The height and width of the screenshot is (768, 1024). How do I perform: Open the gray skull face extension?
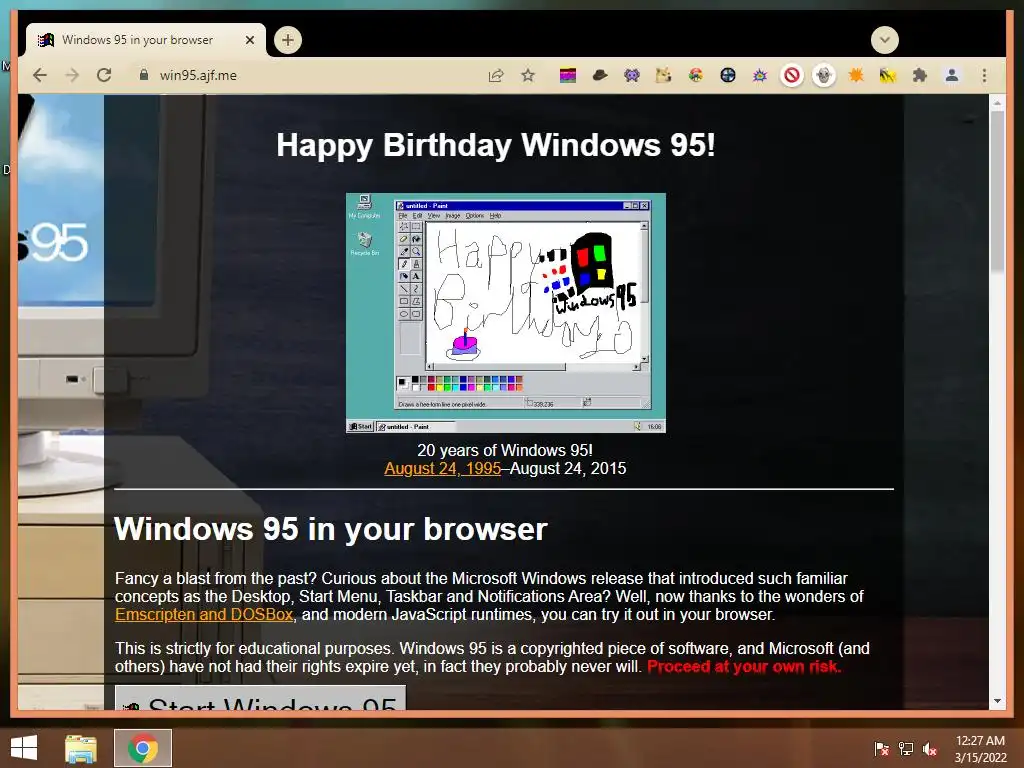click(x=824, y=76)
